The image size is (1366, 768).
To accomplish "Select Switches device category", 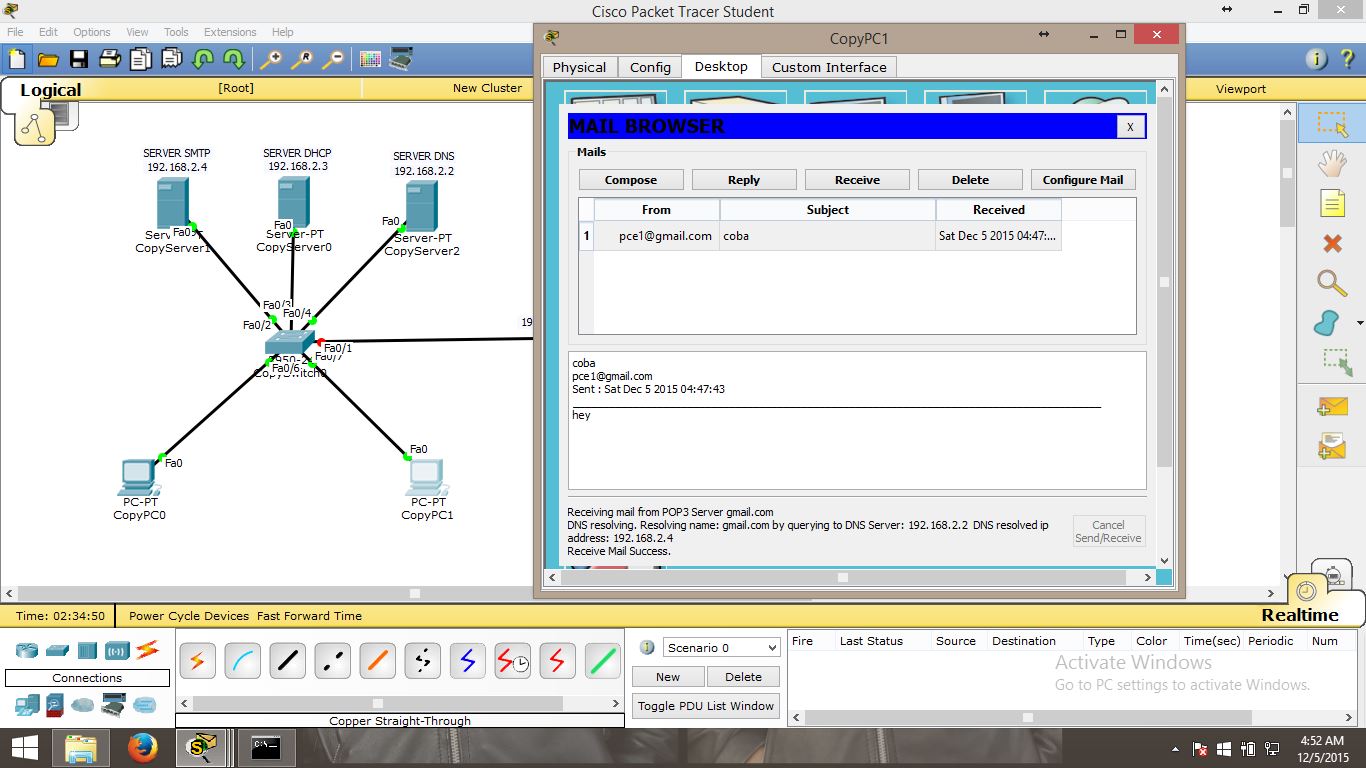I will click(57, 650).
